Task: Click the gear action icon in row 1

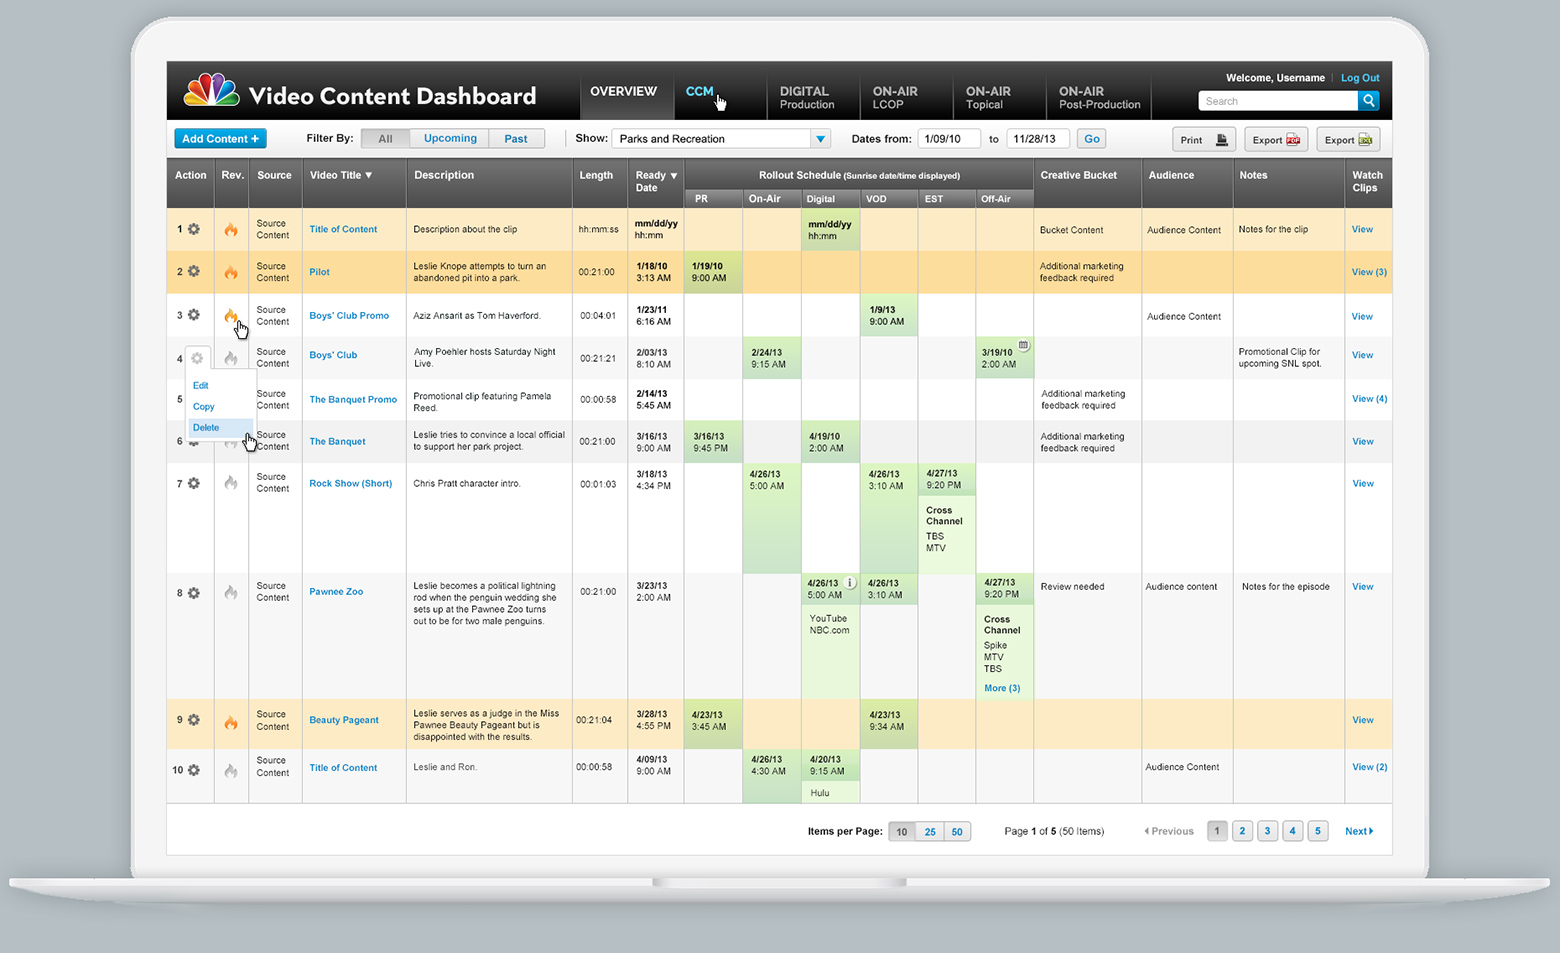Action: pyautogui.click(x=194, y=229)
